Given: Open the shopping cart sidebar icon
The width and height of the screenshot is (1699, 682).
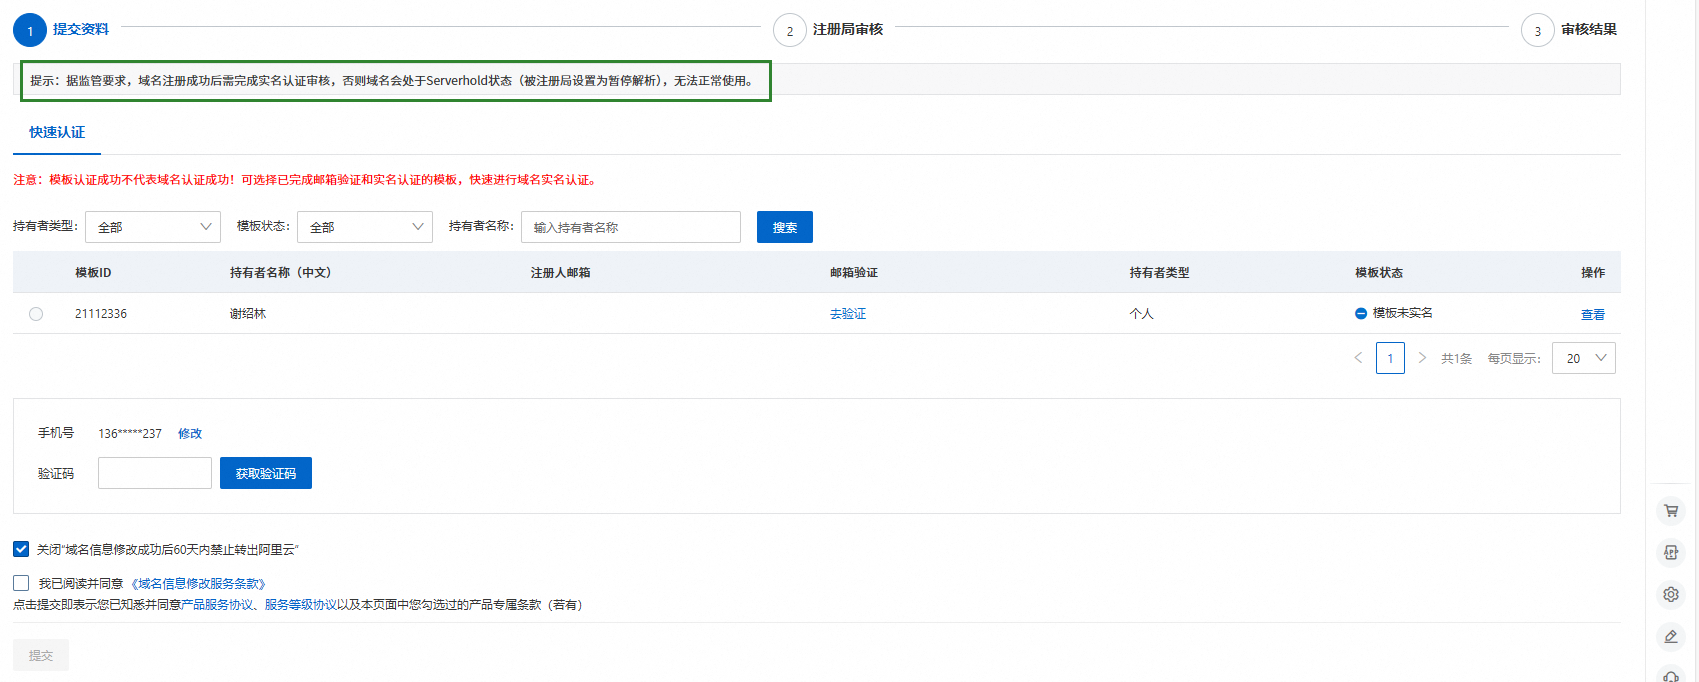Looking at the screenshot, I should click(x=1670, y=511).
